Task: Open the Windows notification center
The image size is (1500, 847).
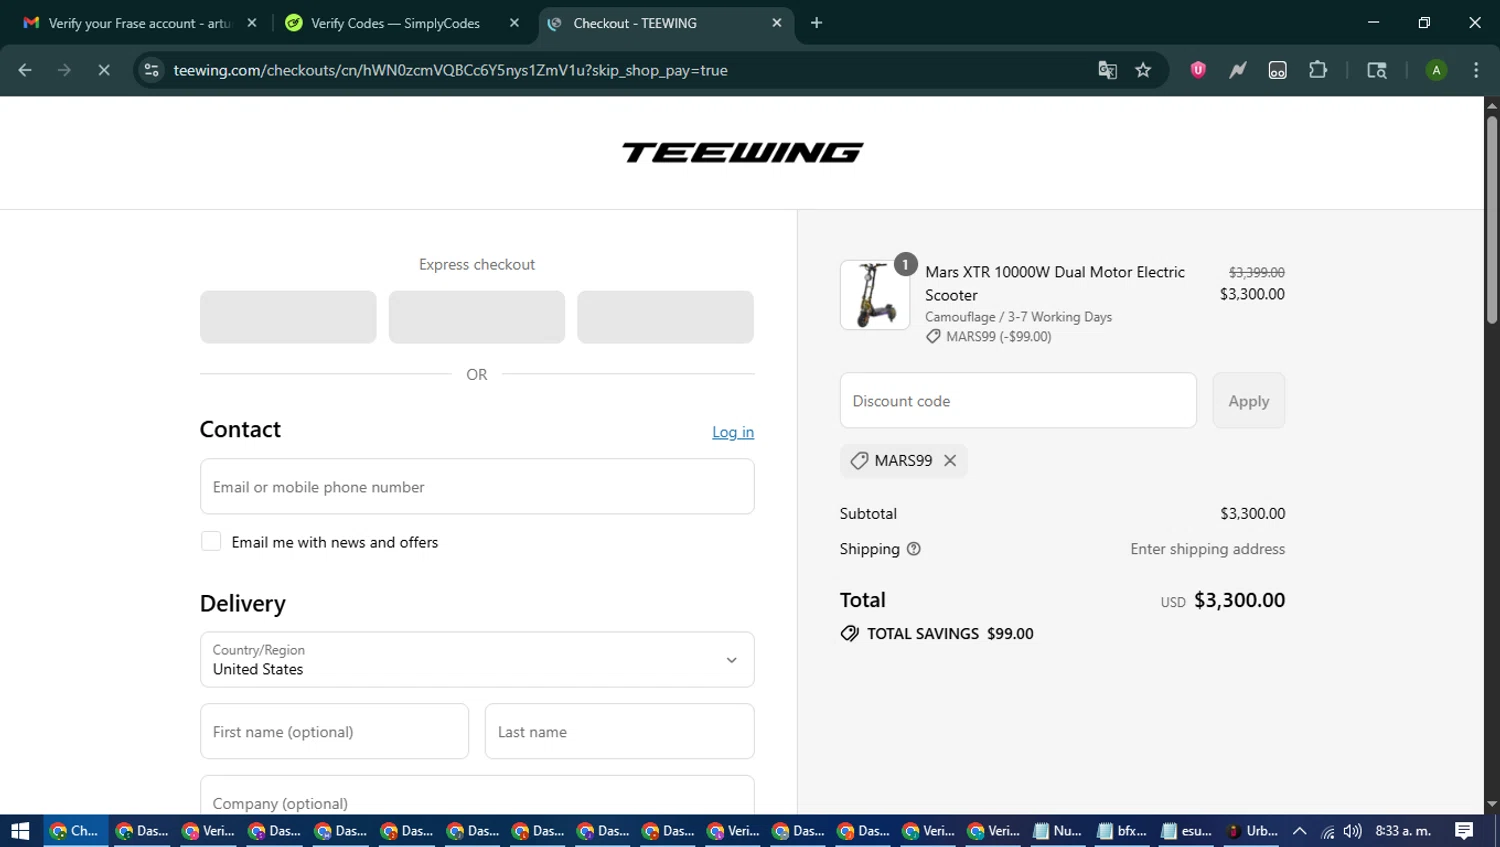Action: 1464,831
